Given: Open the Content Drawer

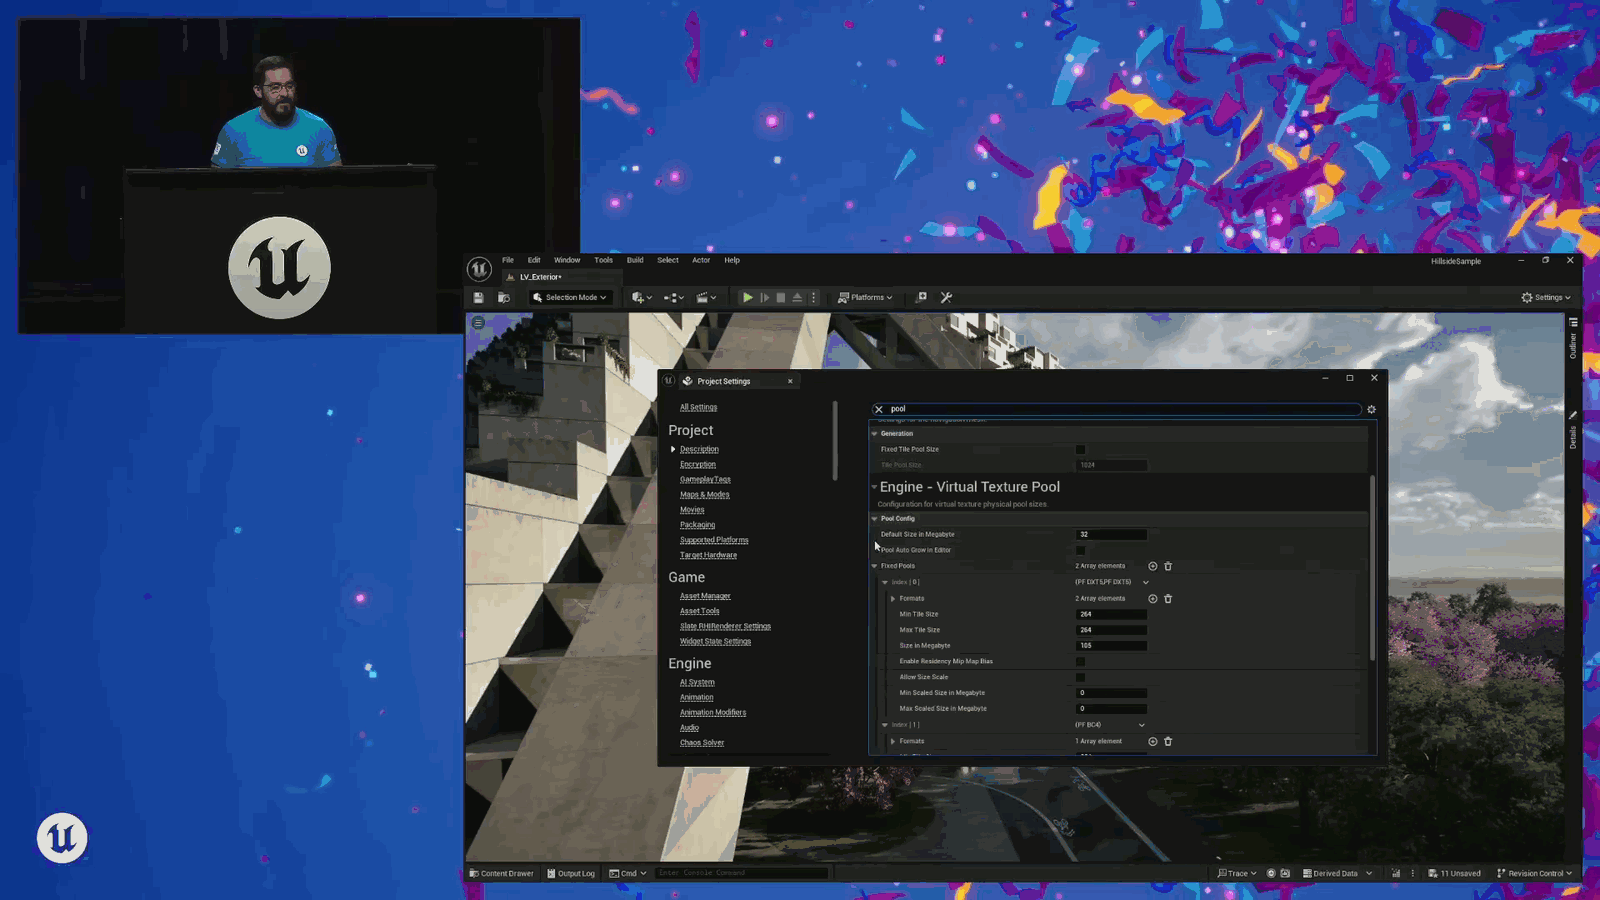Looking at the screenshot, I should pos(502,873).
